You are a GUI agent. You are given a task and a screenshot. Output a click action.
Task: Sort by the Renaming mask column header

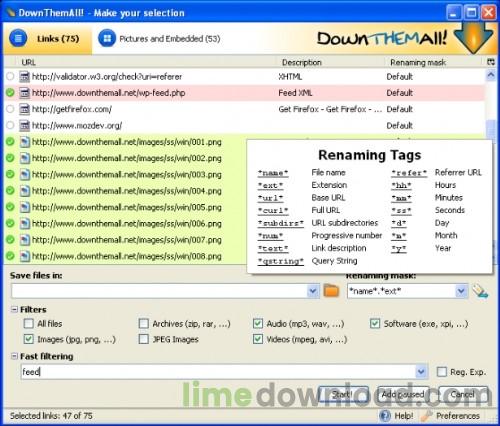pyautogui.click(x=418, y=62)
